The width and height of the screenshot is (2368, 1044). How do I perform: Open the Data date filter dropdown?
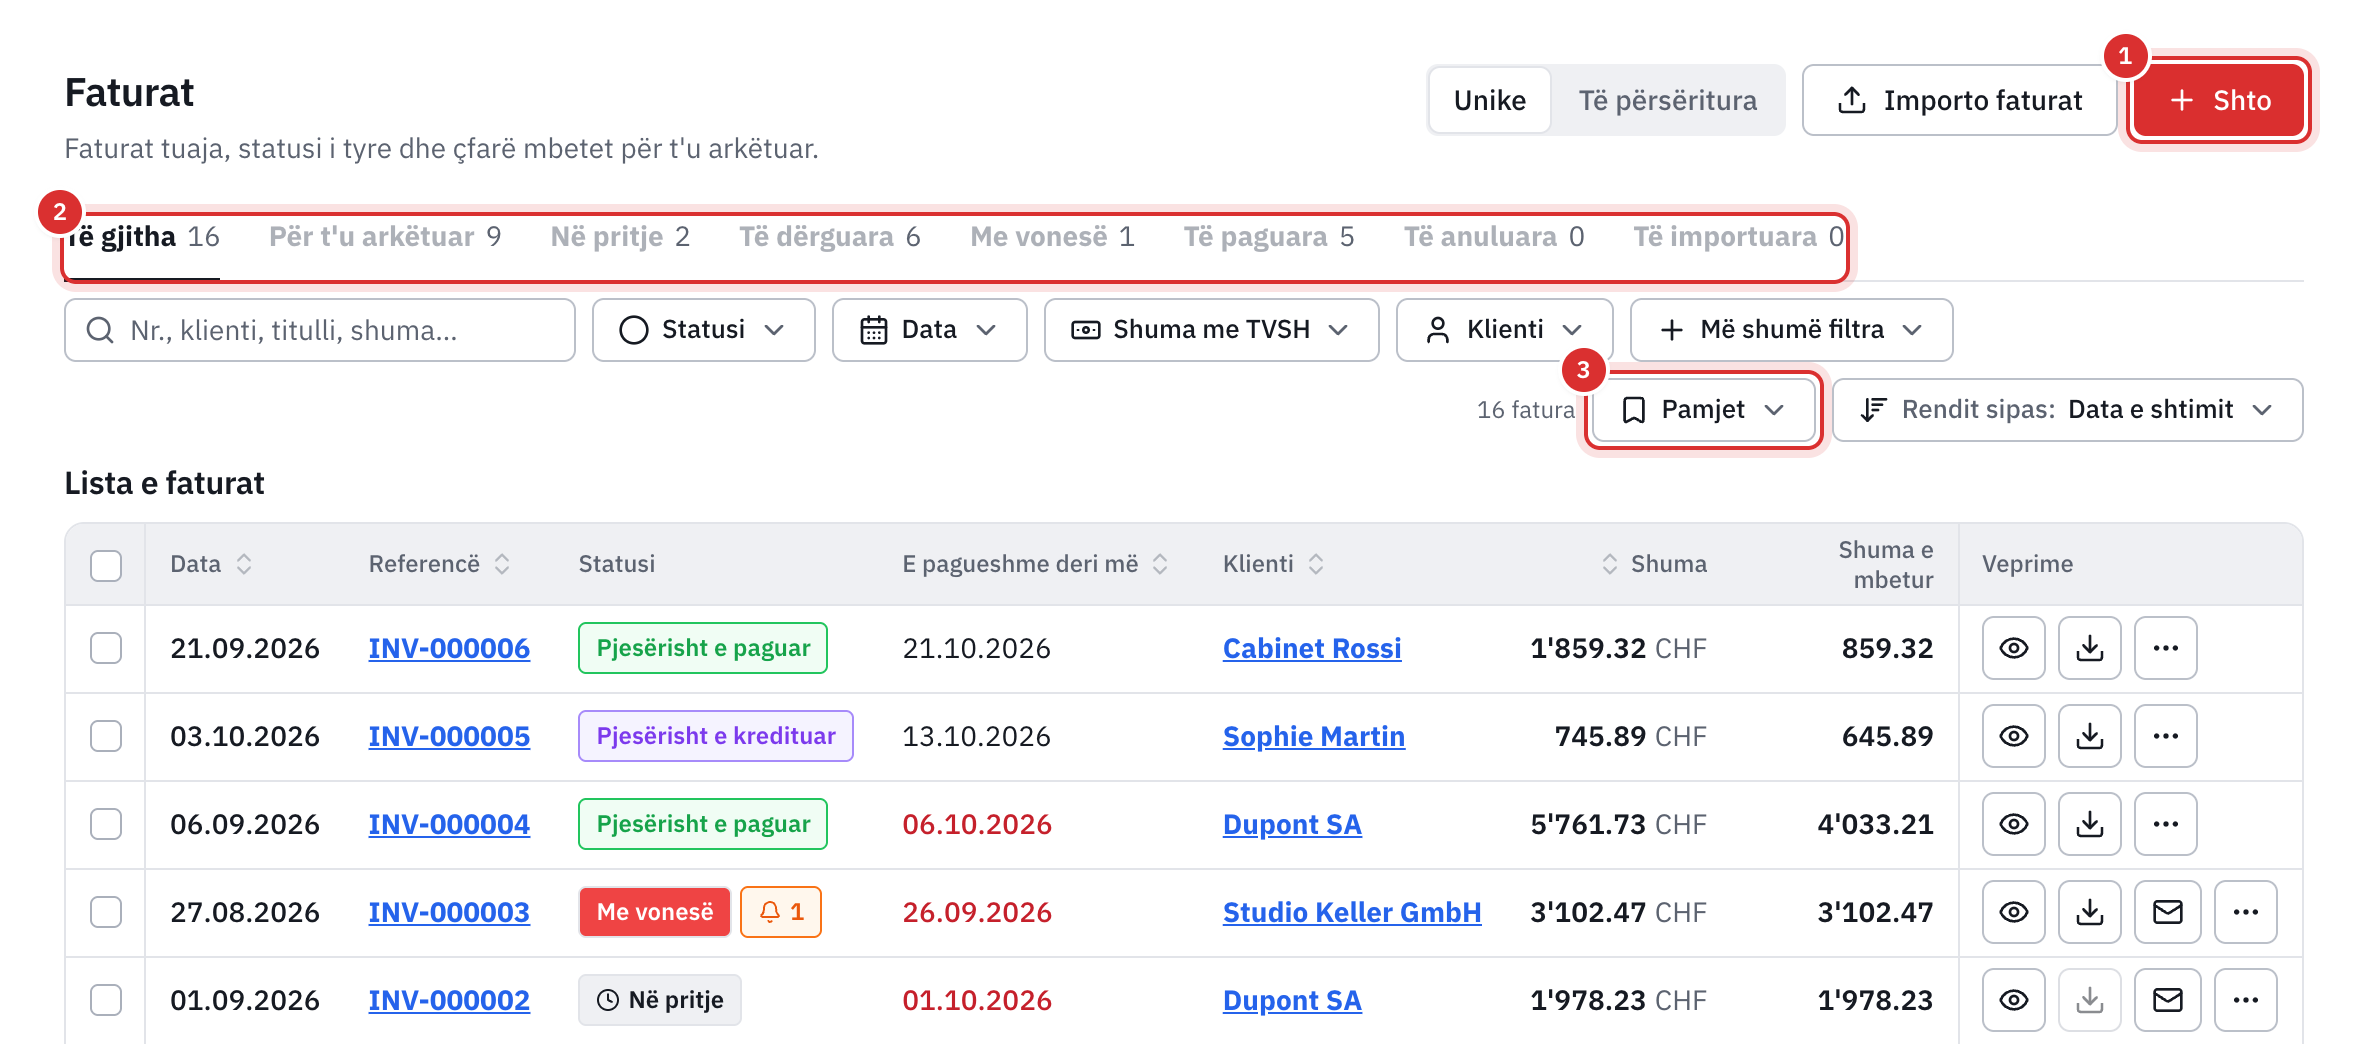pos(929,330)
